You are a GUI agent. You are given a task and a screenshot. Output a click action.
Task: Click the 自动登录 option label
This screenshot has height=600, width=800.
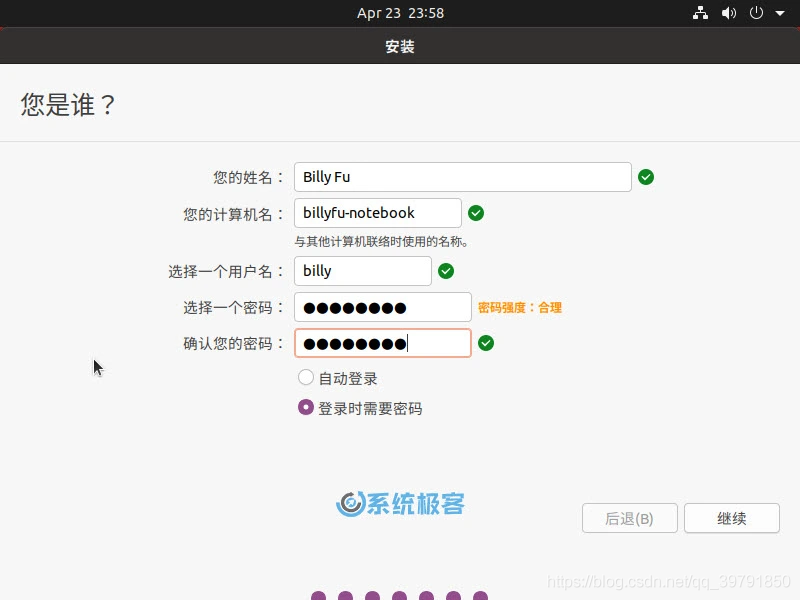pyautogui.click(x=348, y=379)
